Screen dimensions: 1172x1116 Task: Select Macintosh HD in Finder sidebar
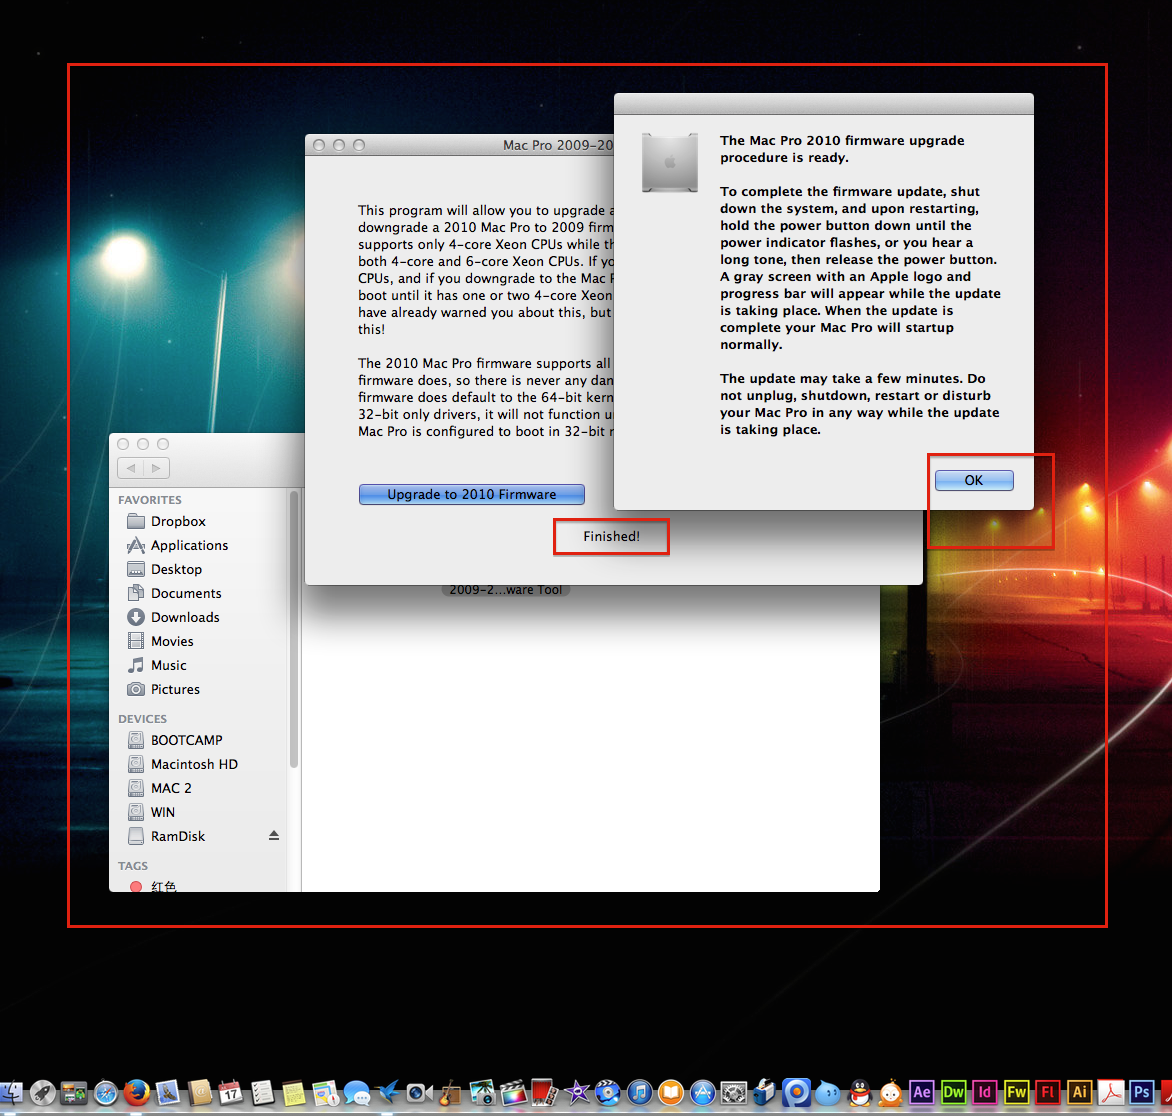[182, 764]
